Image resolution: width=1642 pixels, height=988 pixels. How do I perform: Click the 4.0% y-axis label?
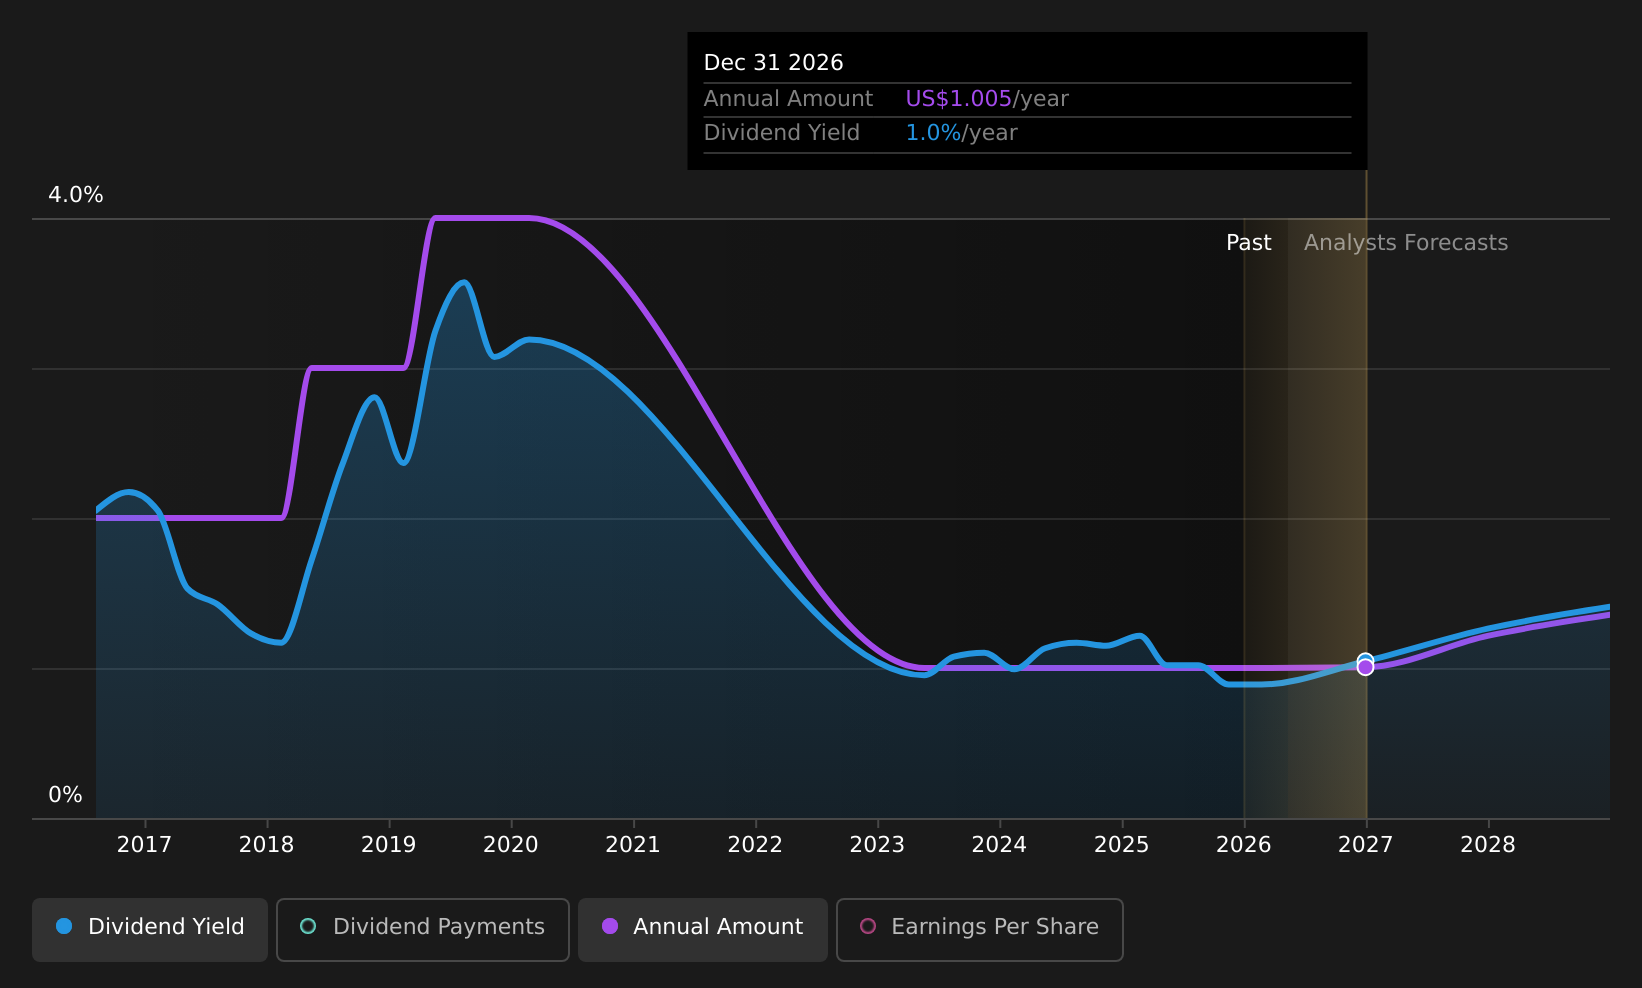tap(76, 195)
